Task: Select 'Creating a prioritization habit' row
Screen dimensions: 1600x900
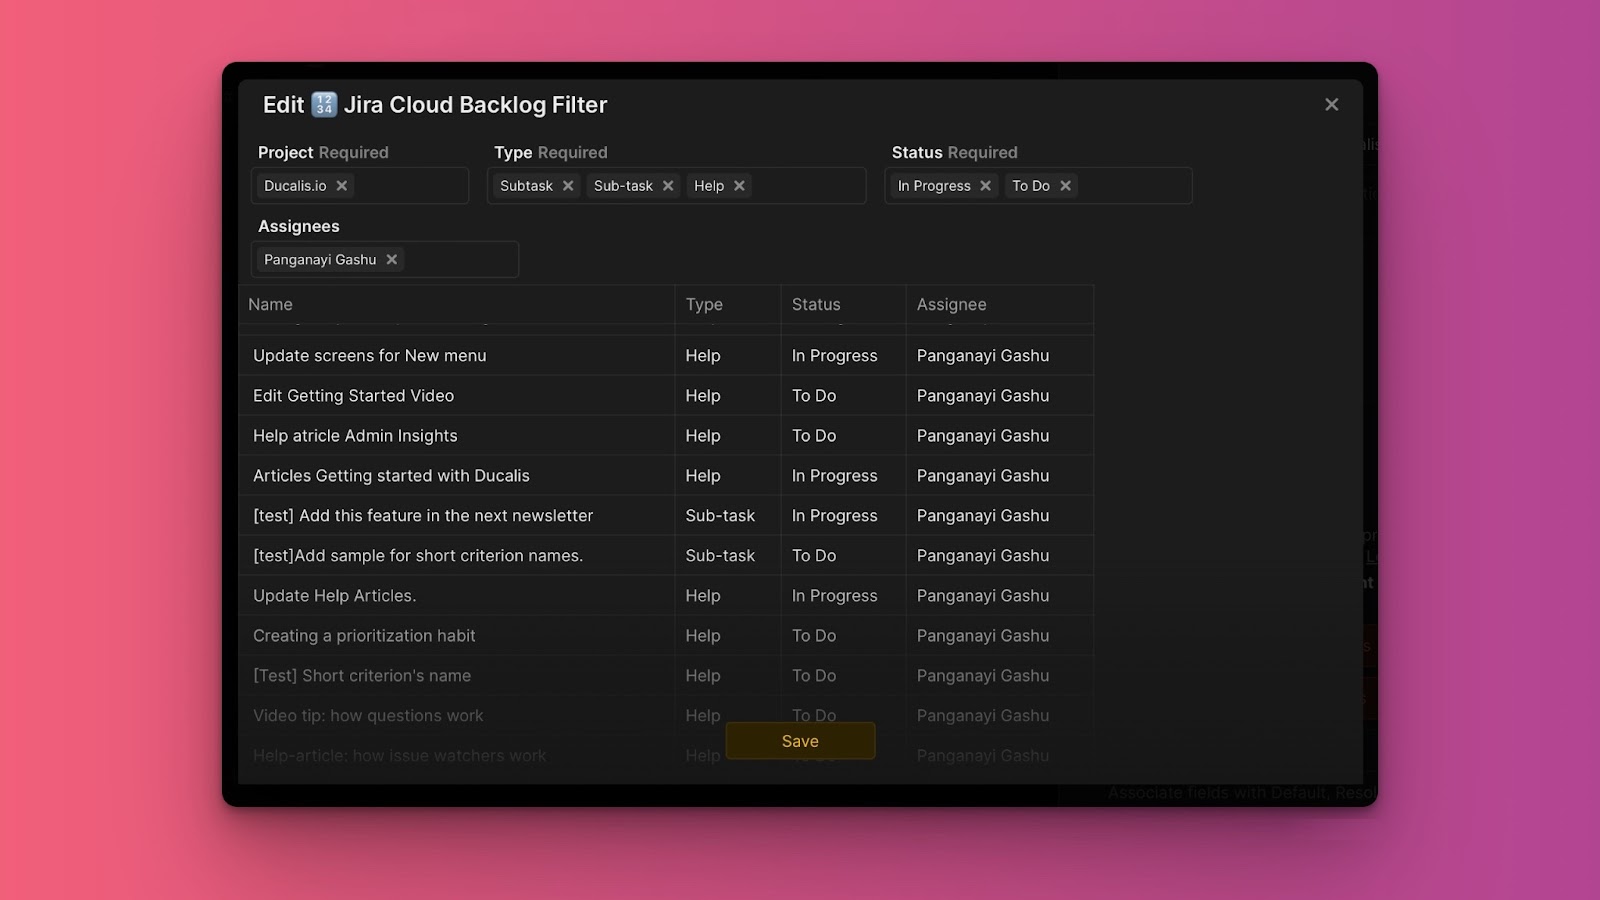Action: (x=666, y=636)
